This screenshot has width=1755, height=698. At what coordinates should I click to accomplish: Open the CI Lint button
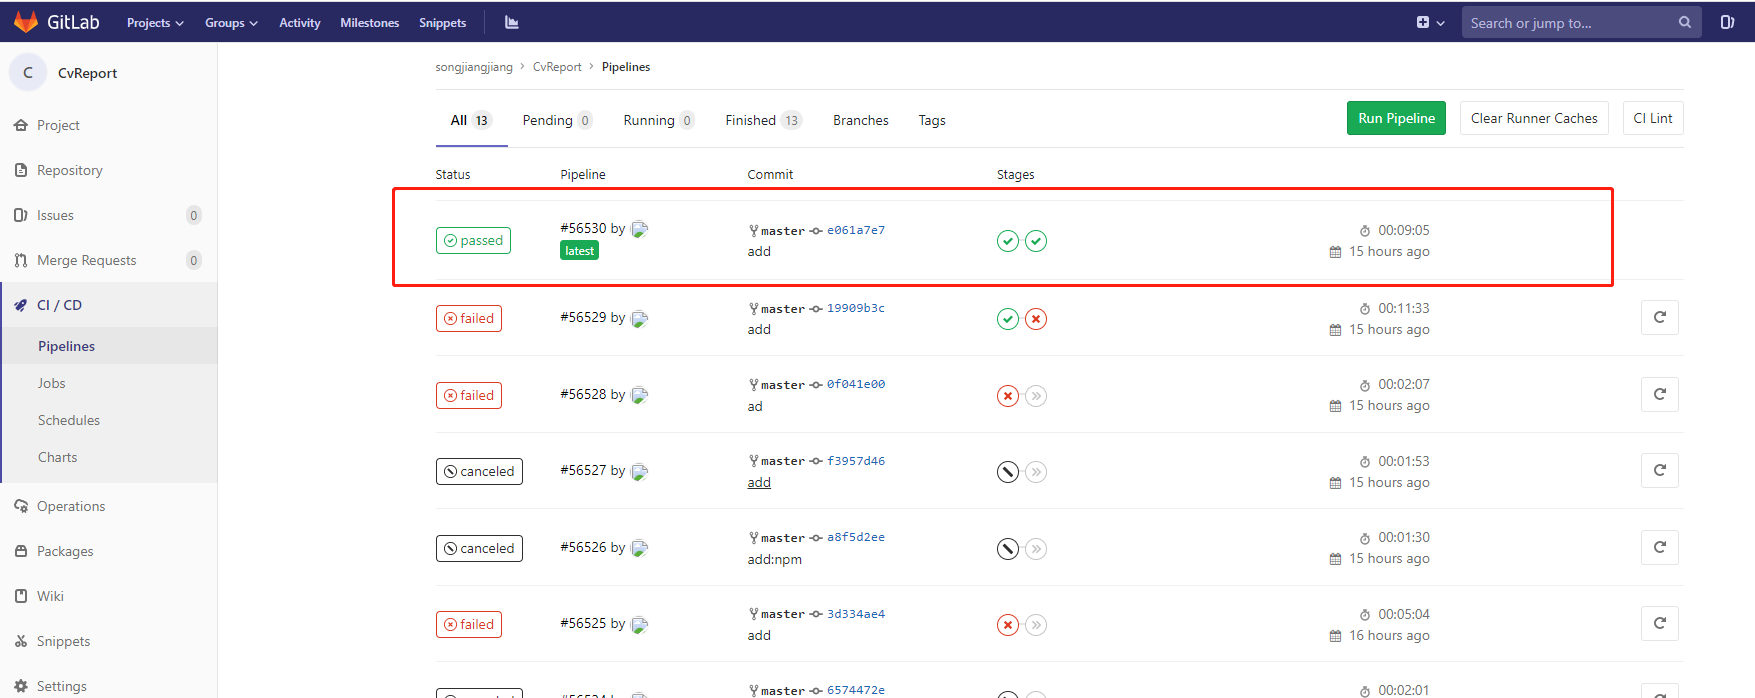1653,118
